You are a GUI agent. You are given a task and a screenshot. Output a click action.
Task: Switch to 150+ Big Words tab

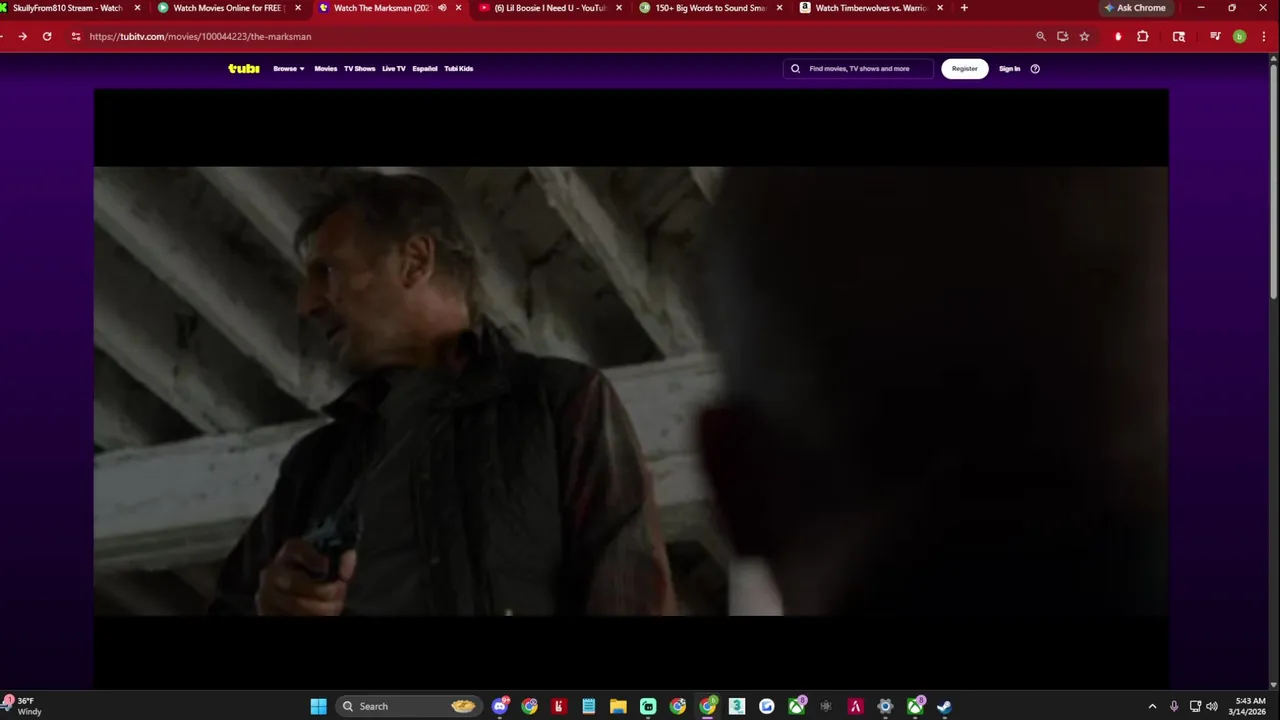point(710,8)
